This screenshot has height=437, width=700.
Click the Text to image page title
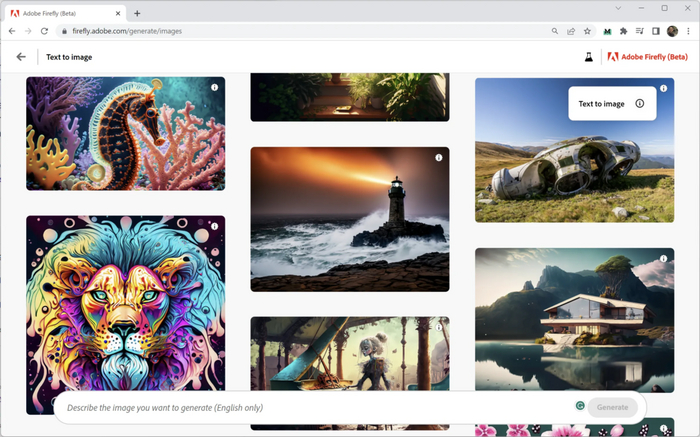tap(69, 57)
